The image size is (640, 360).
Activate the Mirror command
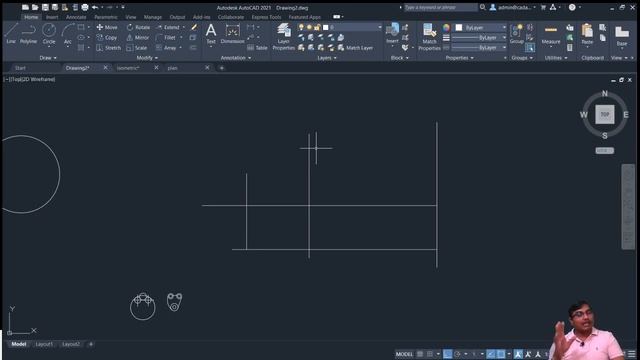138,38
